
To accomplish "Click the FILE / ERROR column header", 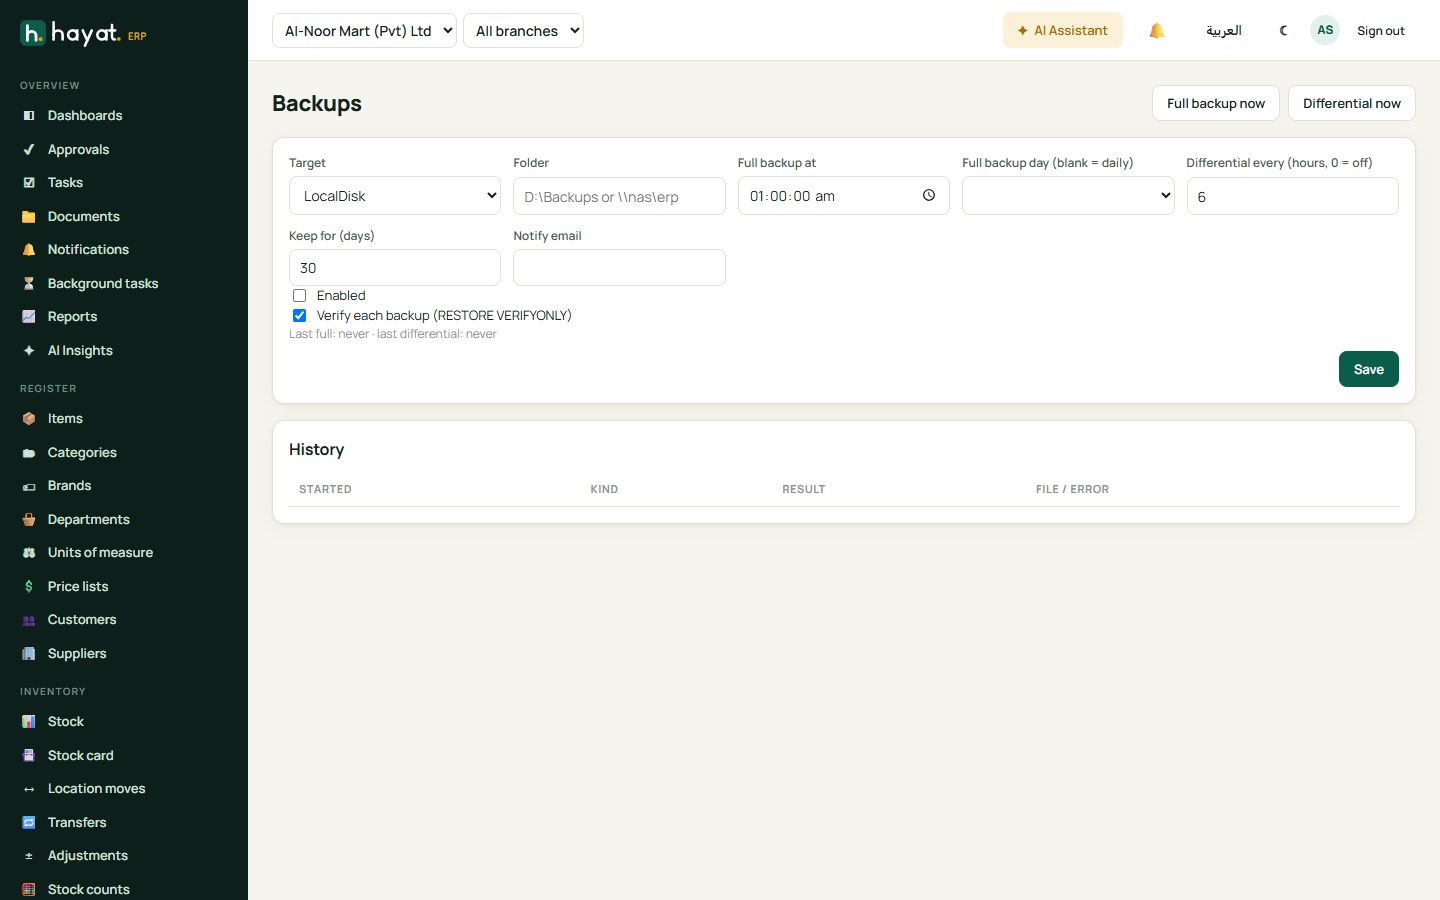I will pos(1072,490).
